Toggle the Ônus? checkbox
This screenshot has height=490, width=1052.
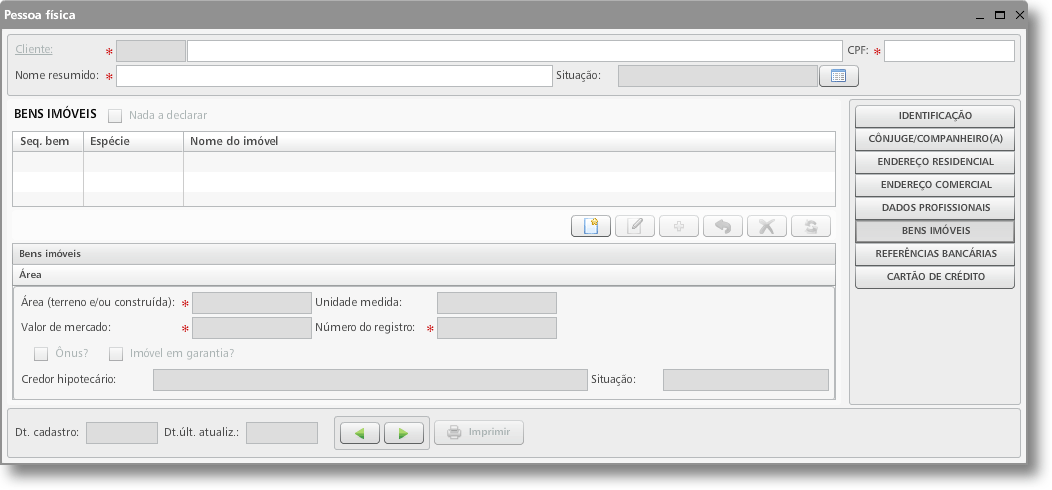coord(41,354)
